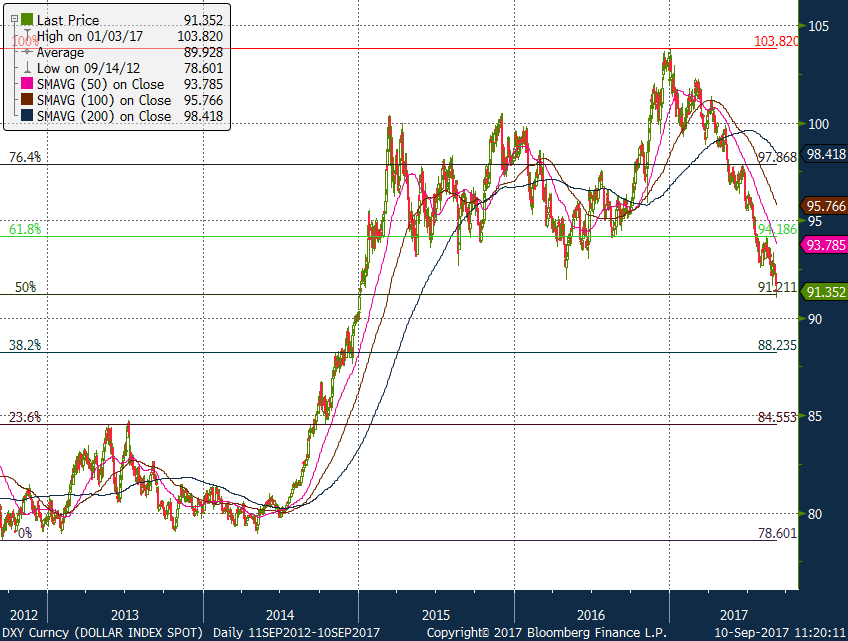Screen dimensions: 848x641
Task: Select the navy 98.418 axis price tag
Action: pyautogui.click(x=826, y=154)
